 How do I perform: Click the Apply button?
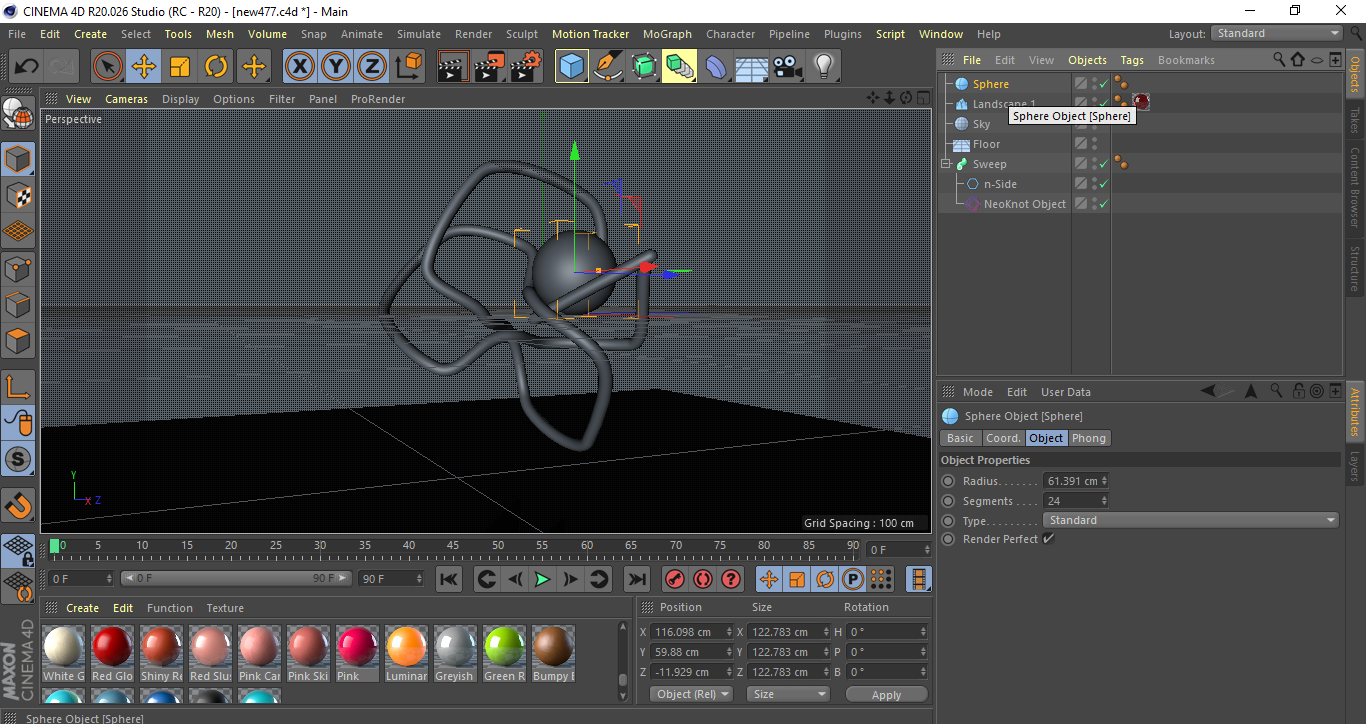pos(886,694)
